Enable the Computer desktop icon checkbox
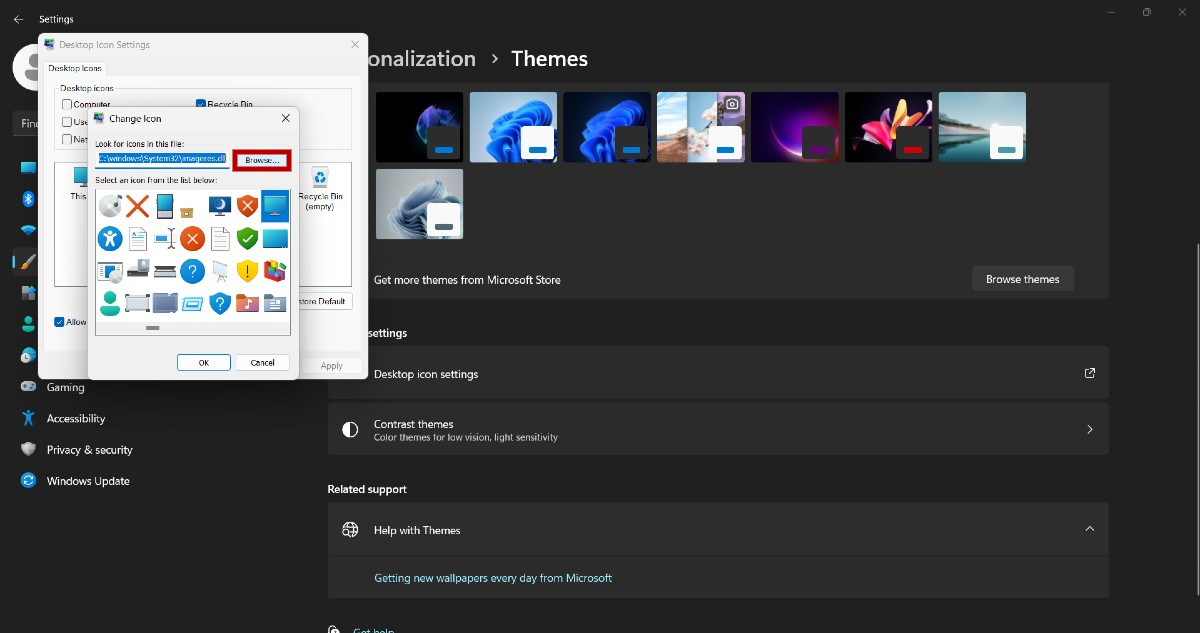This screenshot has width=1200, height=633. pyautogui.click(x=67, y=104)
